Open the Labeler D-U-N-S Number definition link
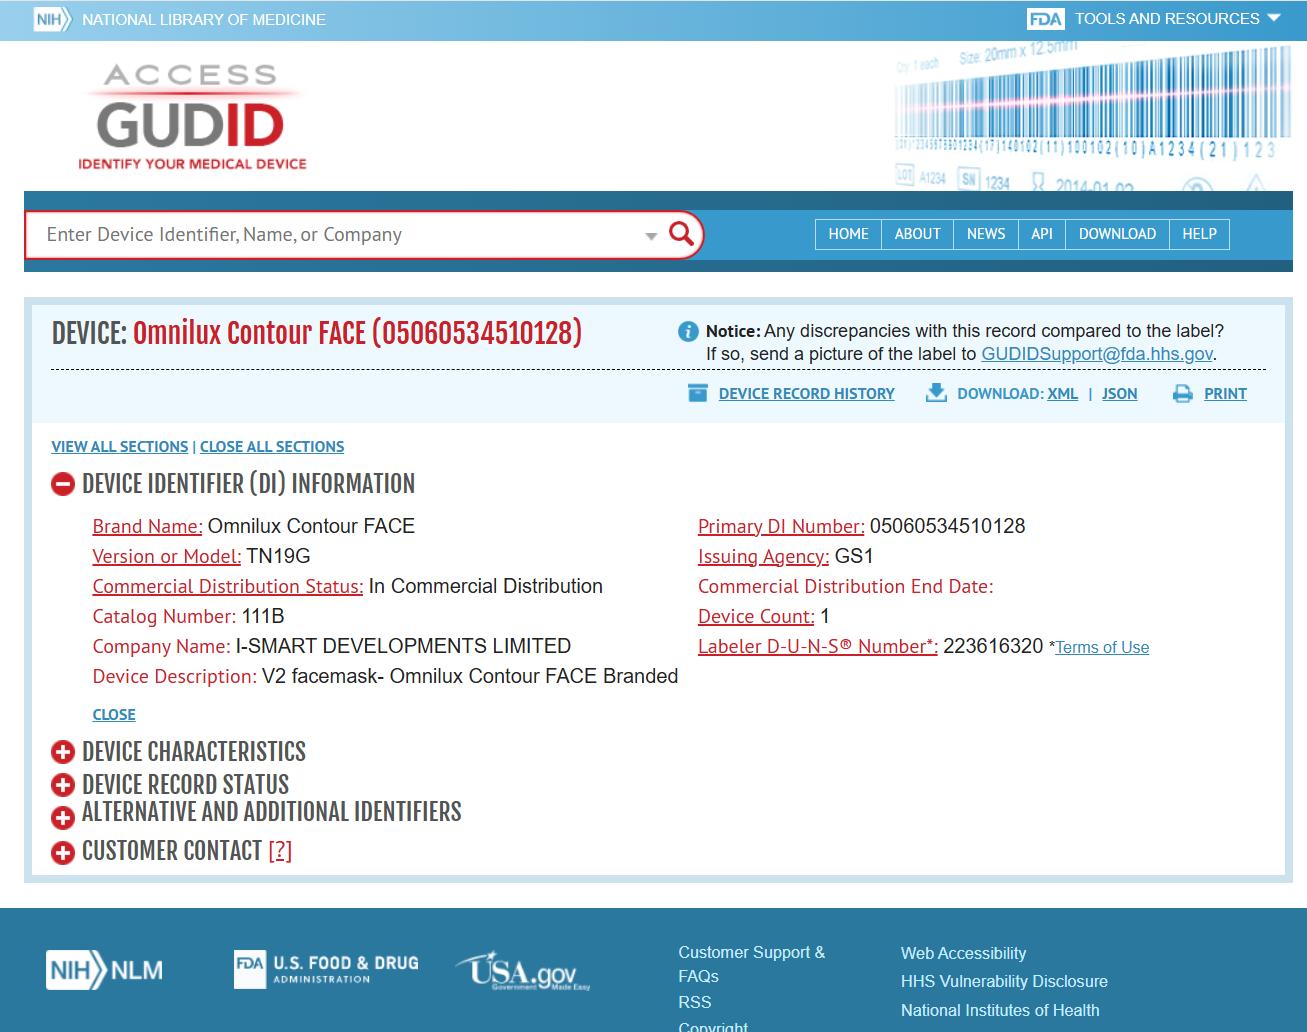1307x1032 pixels. coord(818,647)
